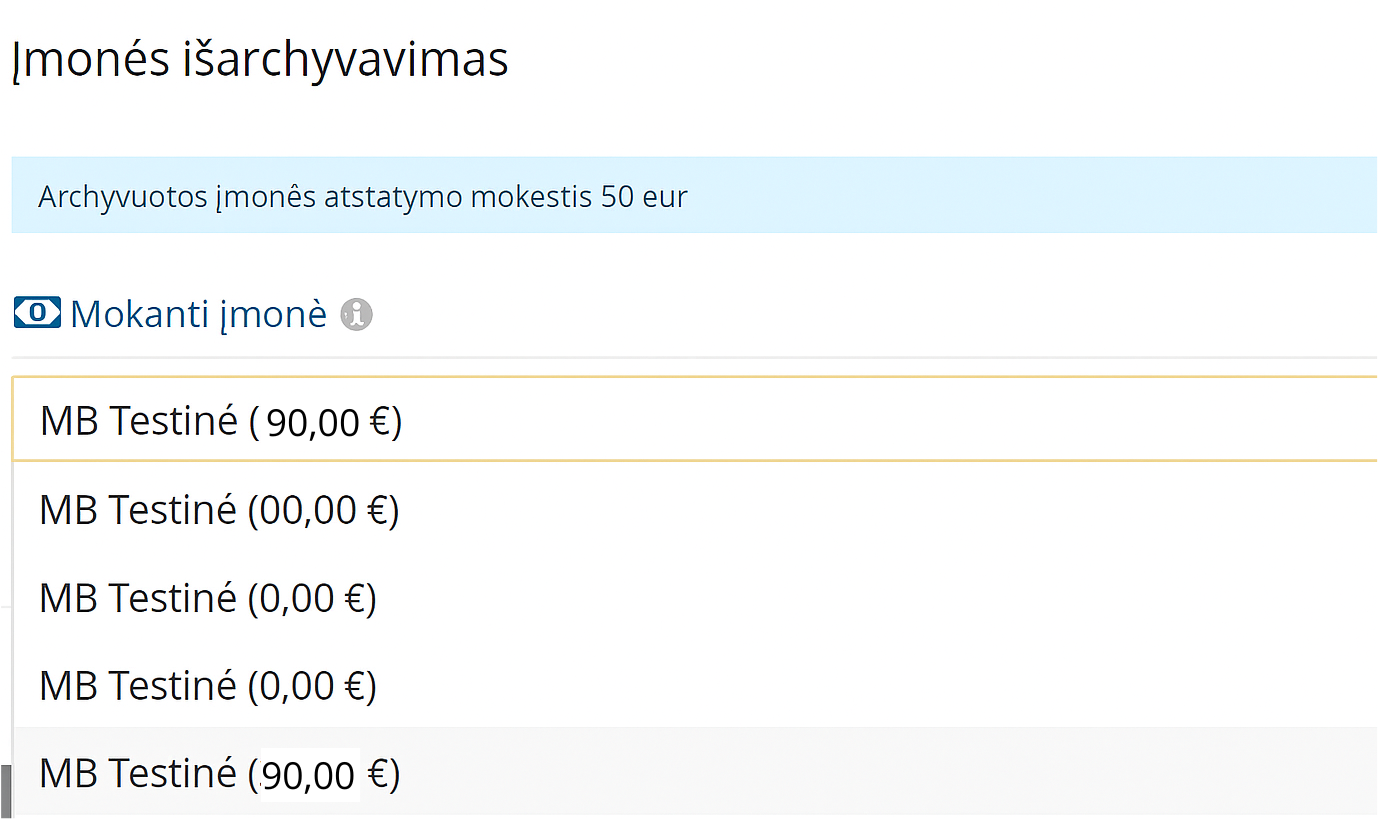Pick the highlighted "MB Testinė (90,00 €)" list entry

[x=219, y=774]
